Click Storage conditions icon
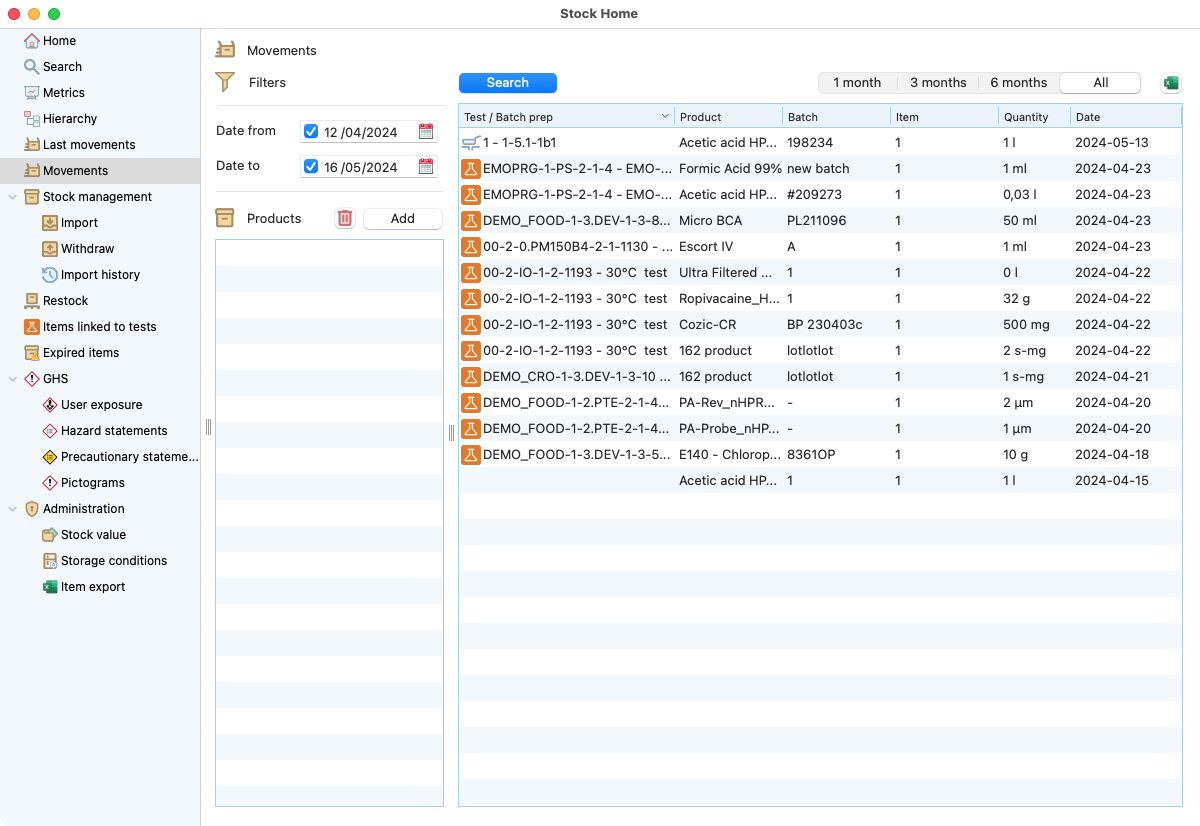This screenshot has width=1200, height=826. pos(50,561)
